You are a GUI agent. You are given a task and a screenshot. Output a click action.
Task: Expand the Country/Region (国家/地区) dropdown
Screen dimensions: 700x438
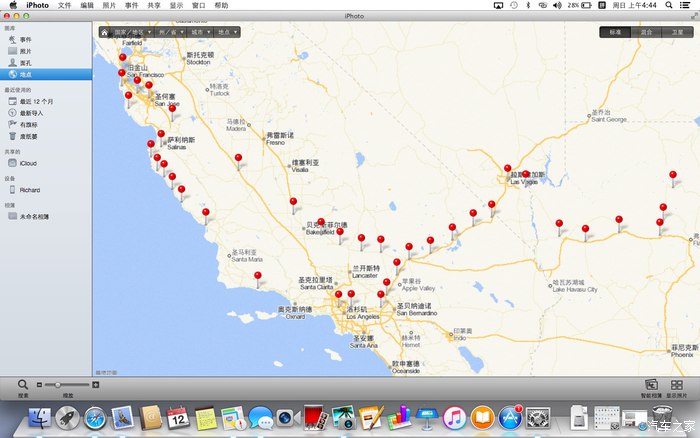coord(132,32)
